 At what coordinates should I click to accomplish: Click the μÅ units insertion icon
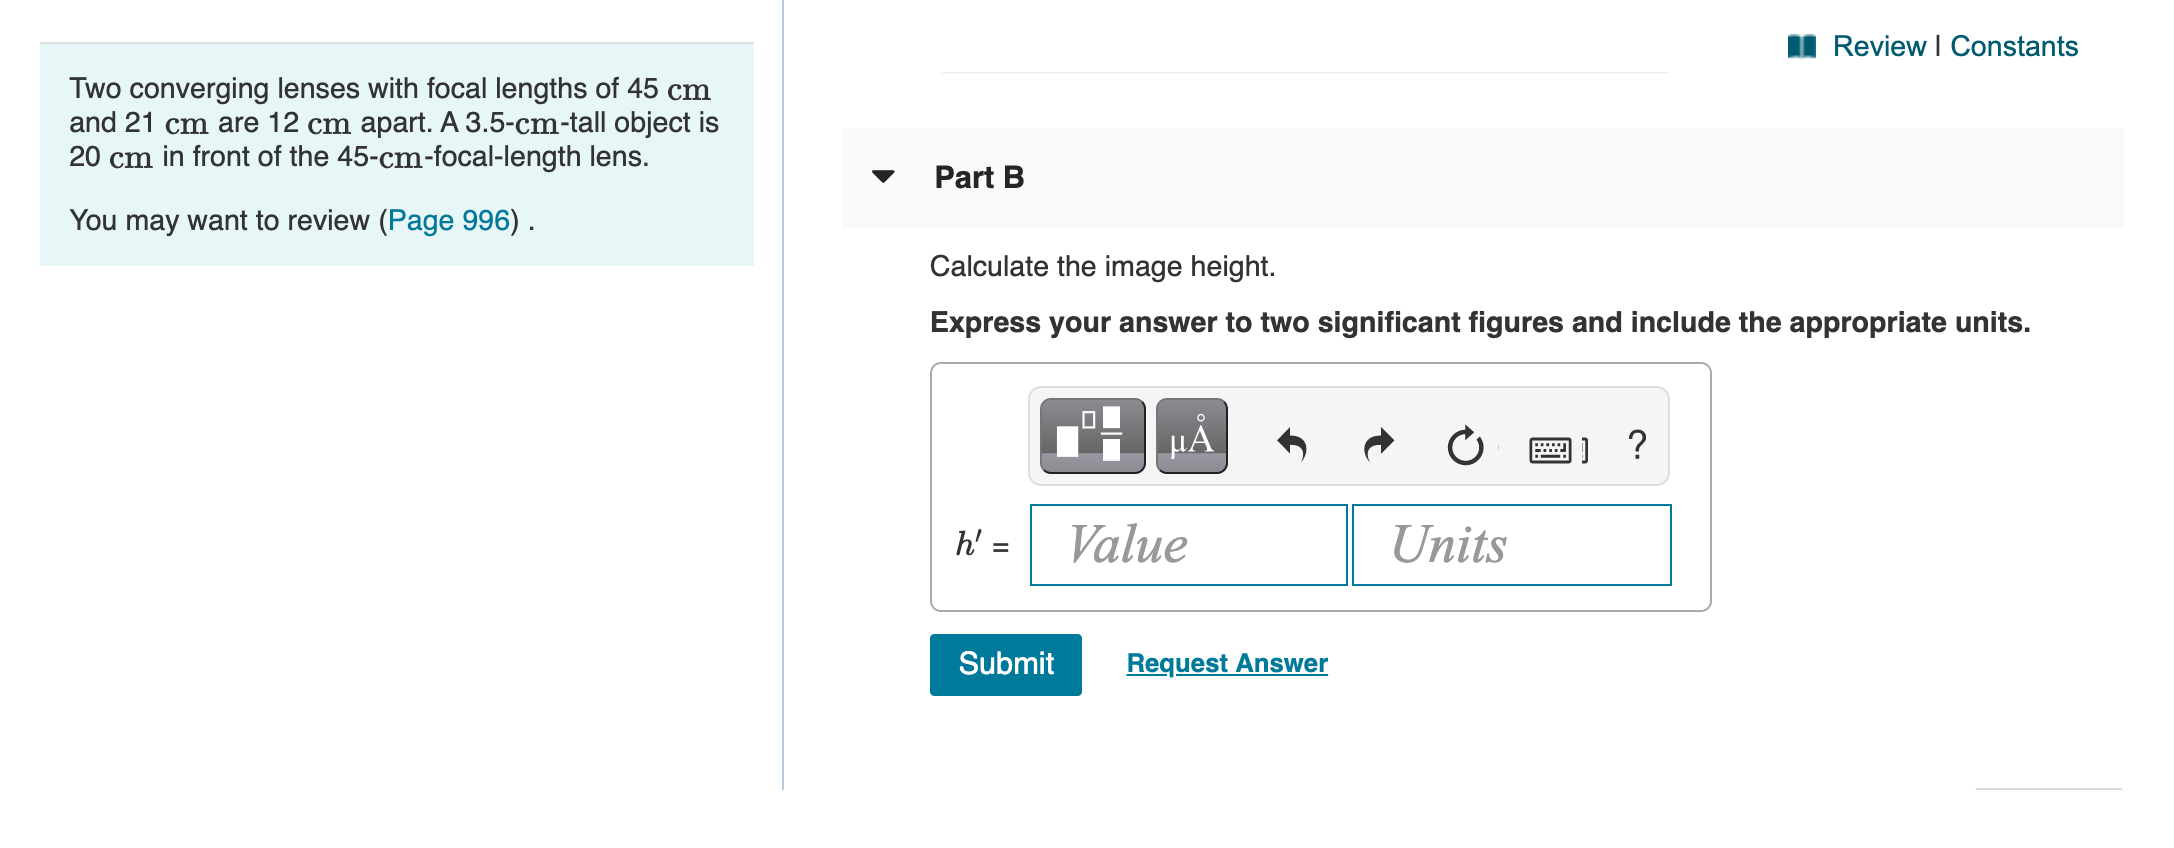click(1191, 436)
